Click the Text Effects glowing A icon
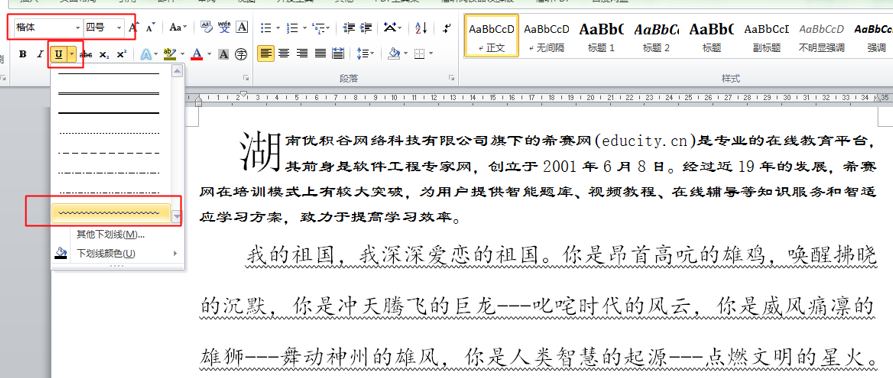This screenshot has height=378, width=893. [x=146, y=54]
